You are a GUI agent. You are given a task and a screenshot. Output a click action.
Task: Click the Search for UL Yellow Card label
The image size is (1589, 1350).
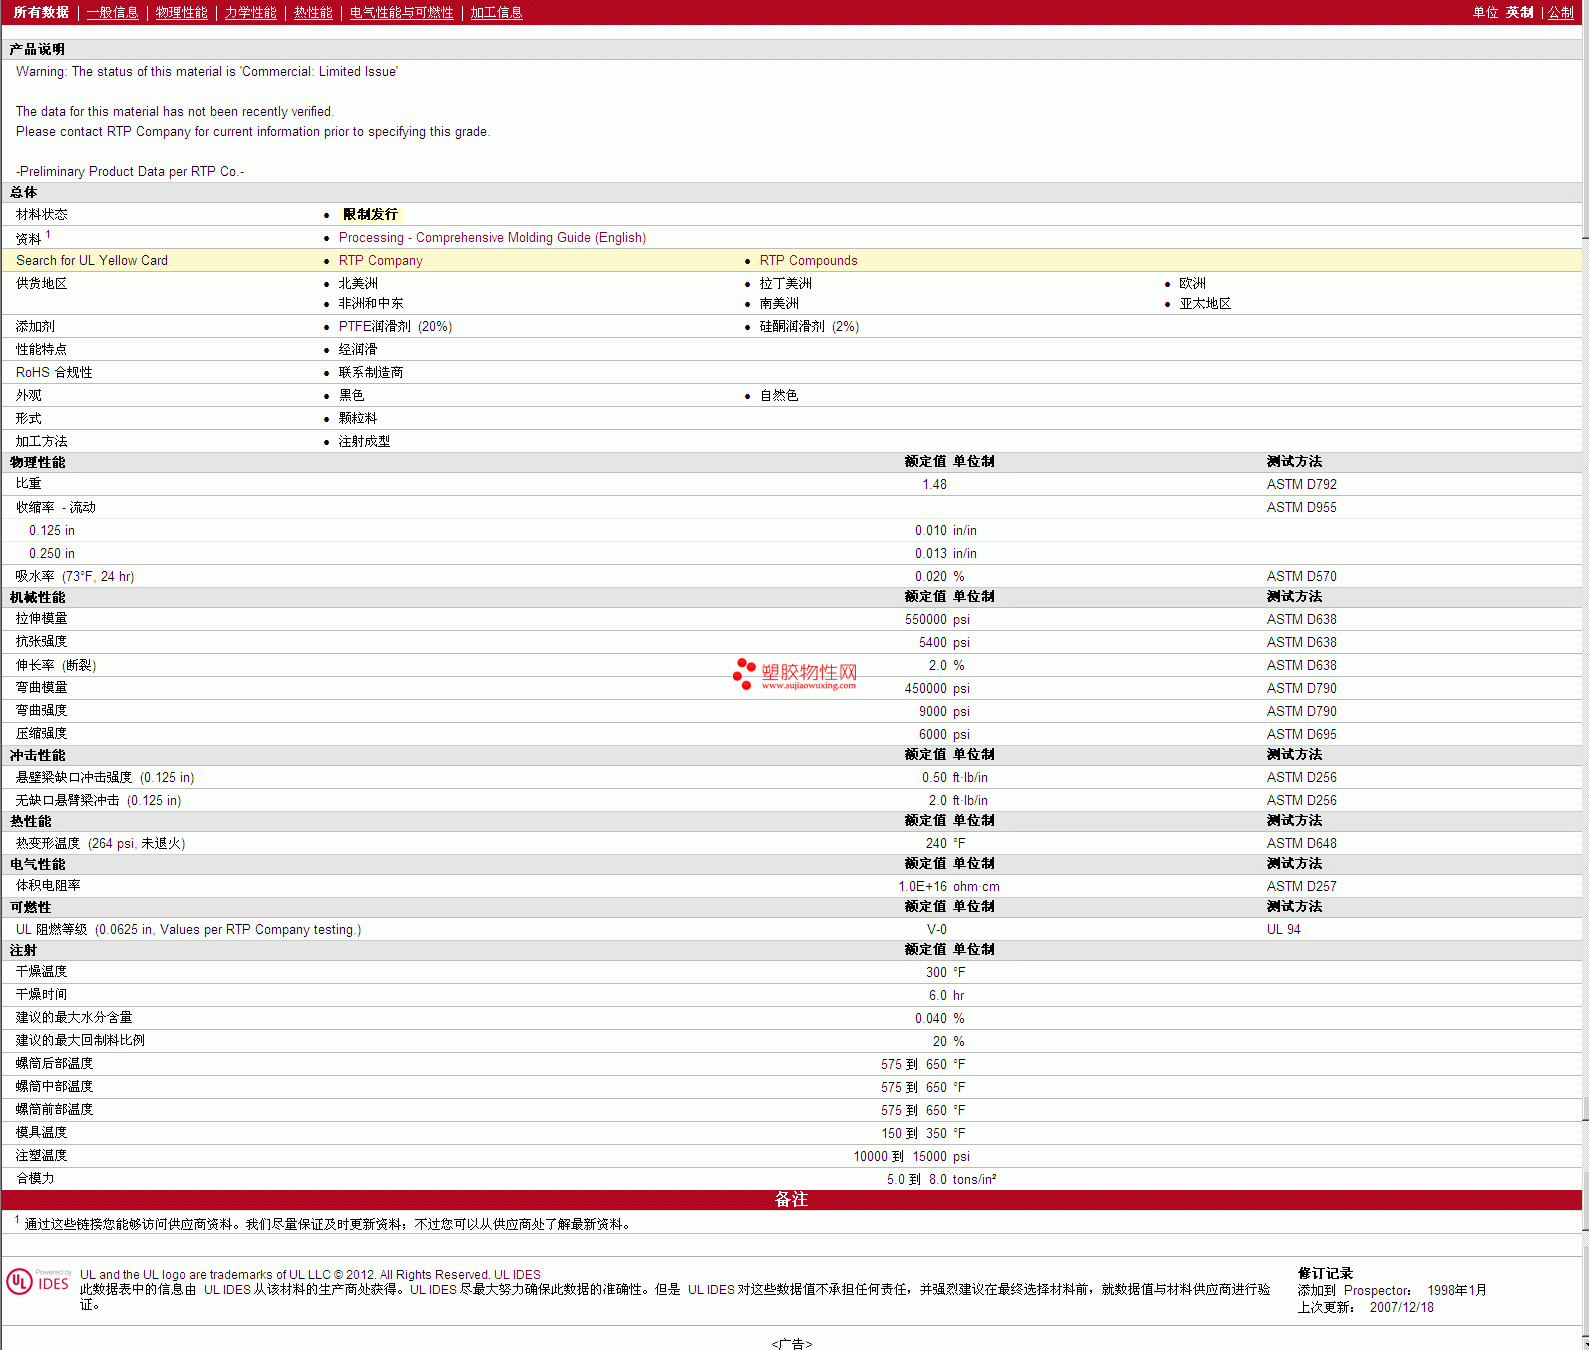coord(92,260)
